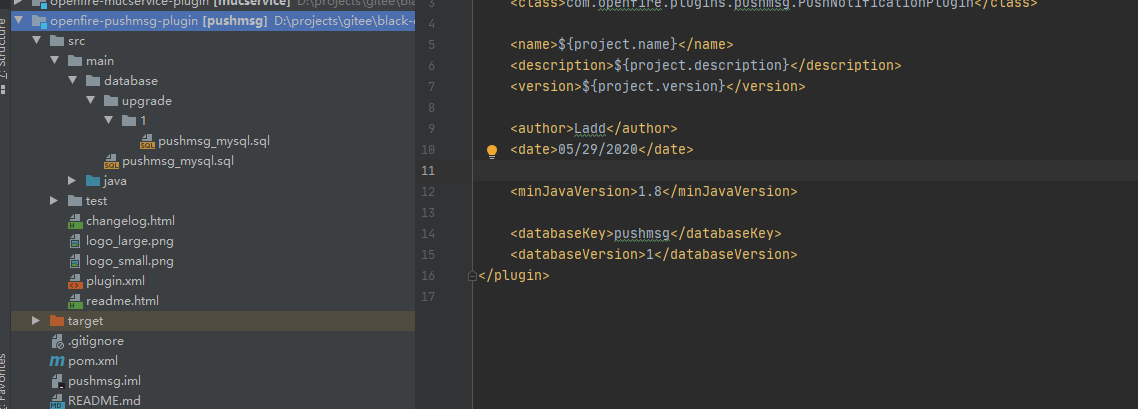Click the readme.html file icon
Screen dimensions: 1138x409
pyautogui.click(x=75, y=301)
